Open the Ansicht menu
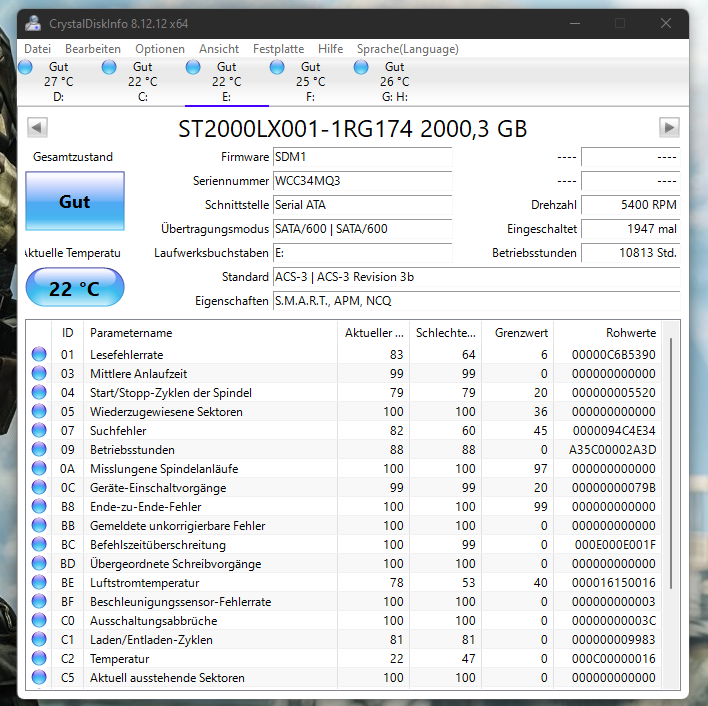The width and height of the screenshot is (708, 706). tap(219, 49)
